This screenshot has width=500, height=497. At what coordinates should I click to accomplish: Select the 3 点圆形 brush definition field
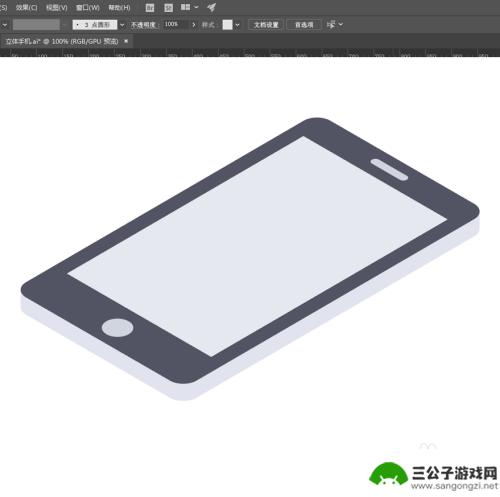tap(95, 25)
